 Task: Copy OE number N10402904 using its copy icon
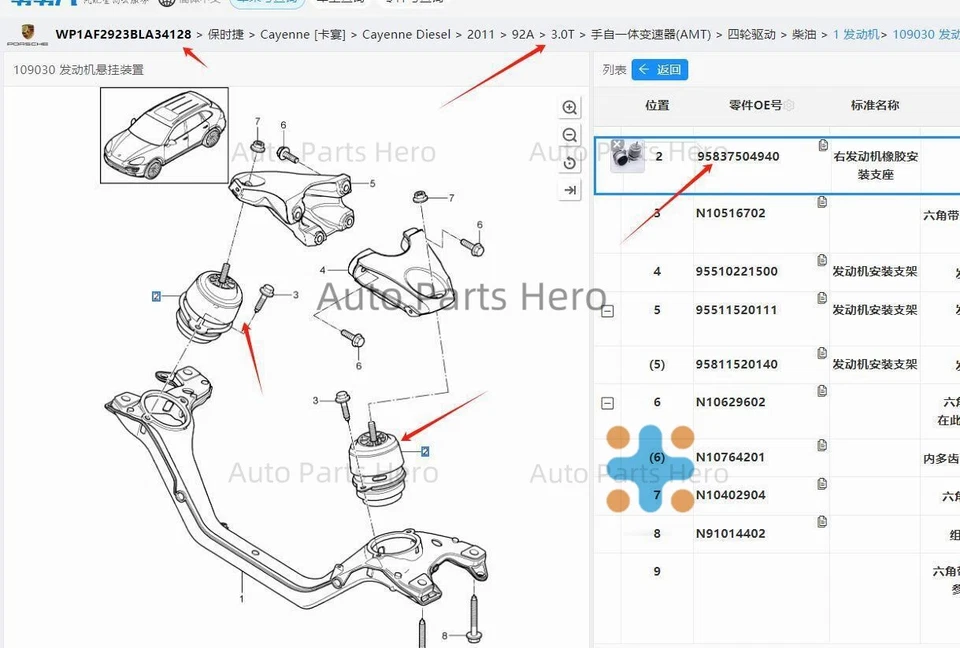point(822,484)
